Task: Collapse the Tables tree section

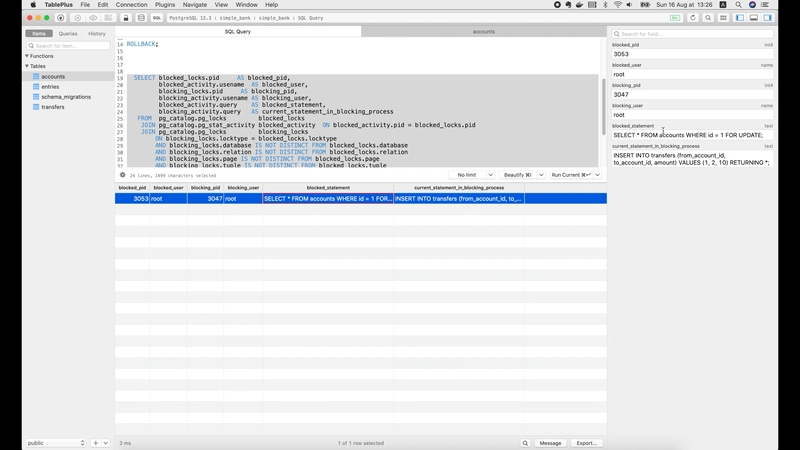Action: [27, 66]
